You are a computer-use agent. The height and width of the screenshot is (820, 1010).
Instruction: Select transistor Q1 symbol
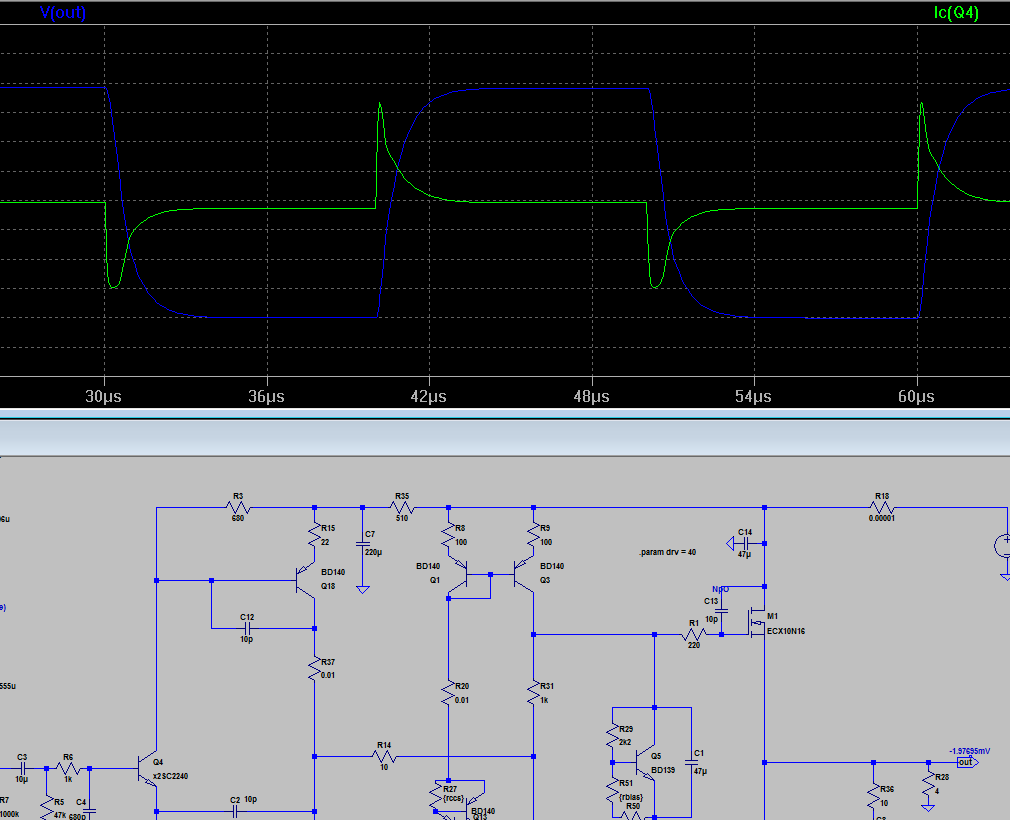458,574
